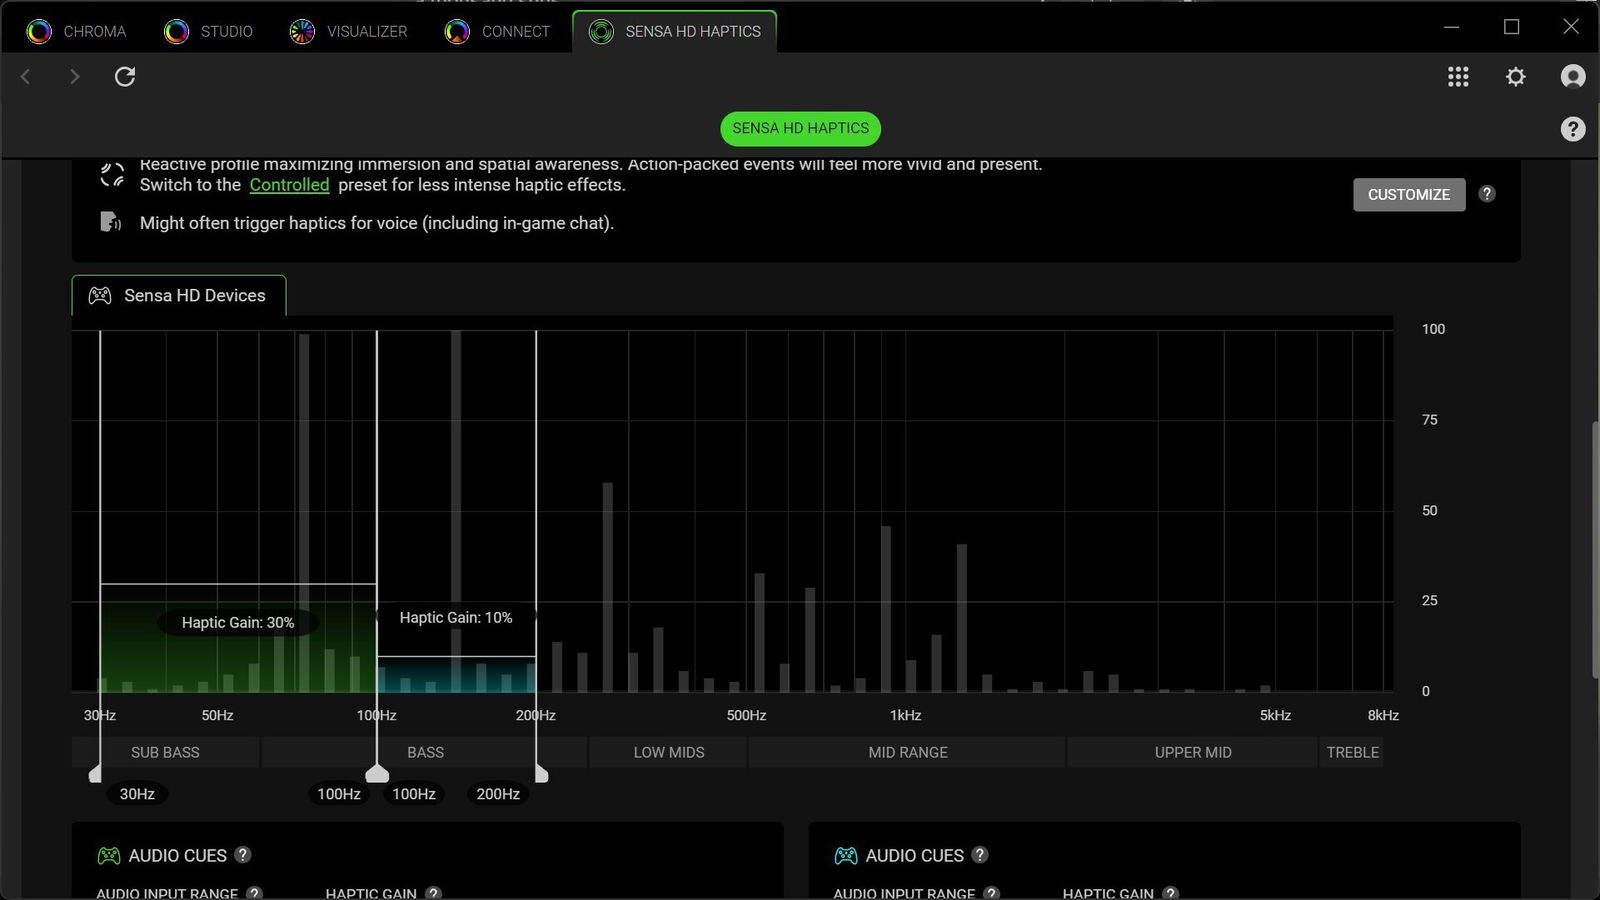Follow the Controlled preset link
1600x900 pixels.
289,185
